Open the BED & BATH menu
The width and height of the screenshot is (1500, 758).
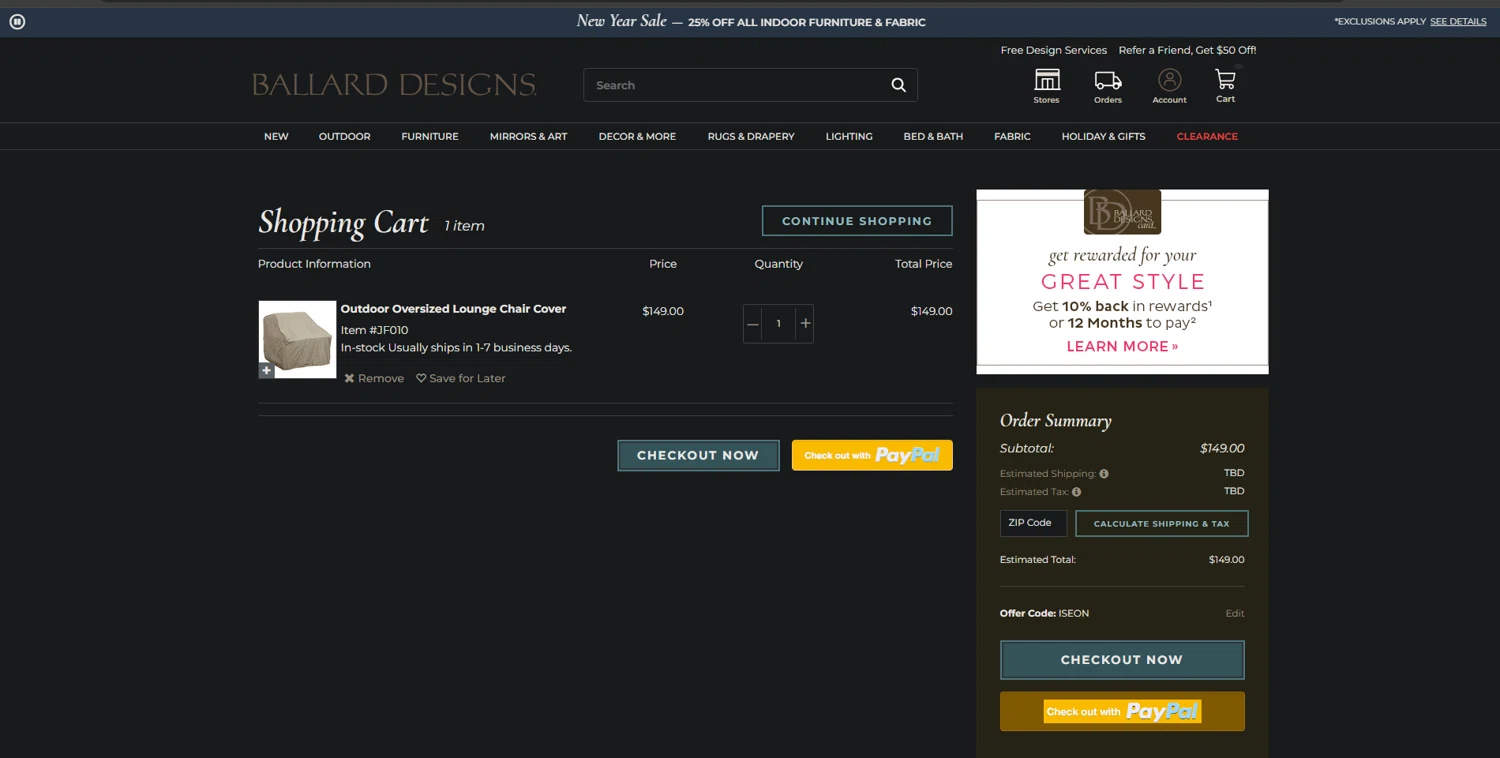[933, 136]
